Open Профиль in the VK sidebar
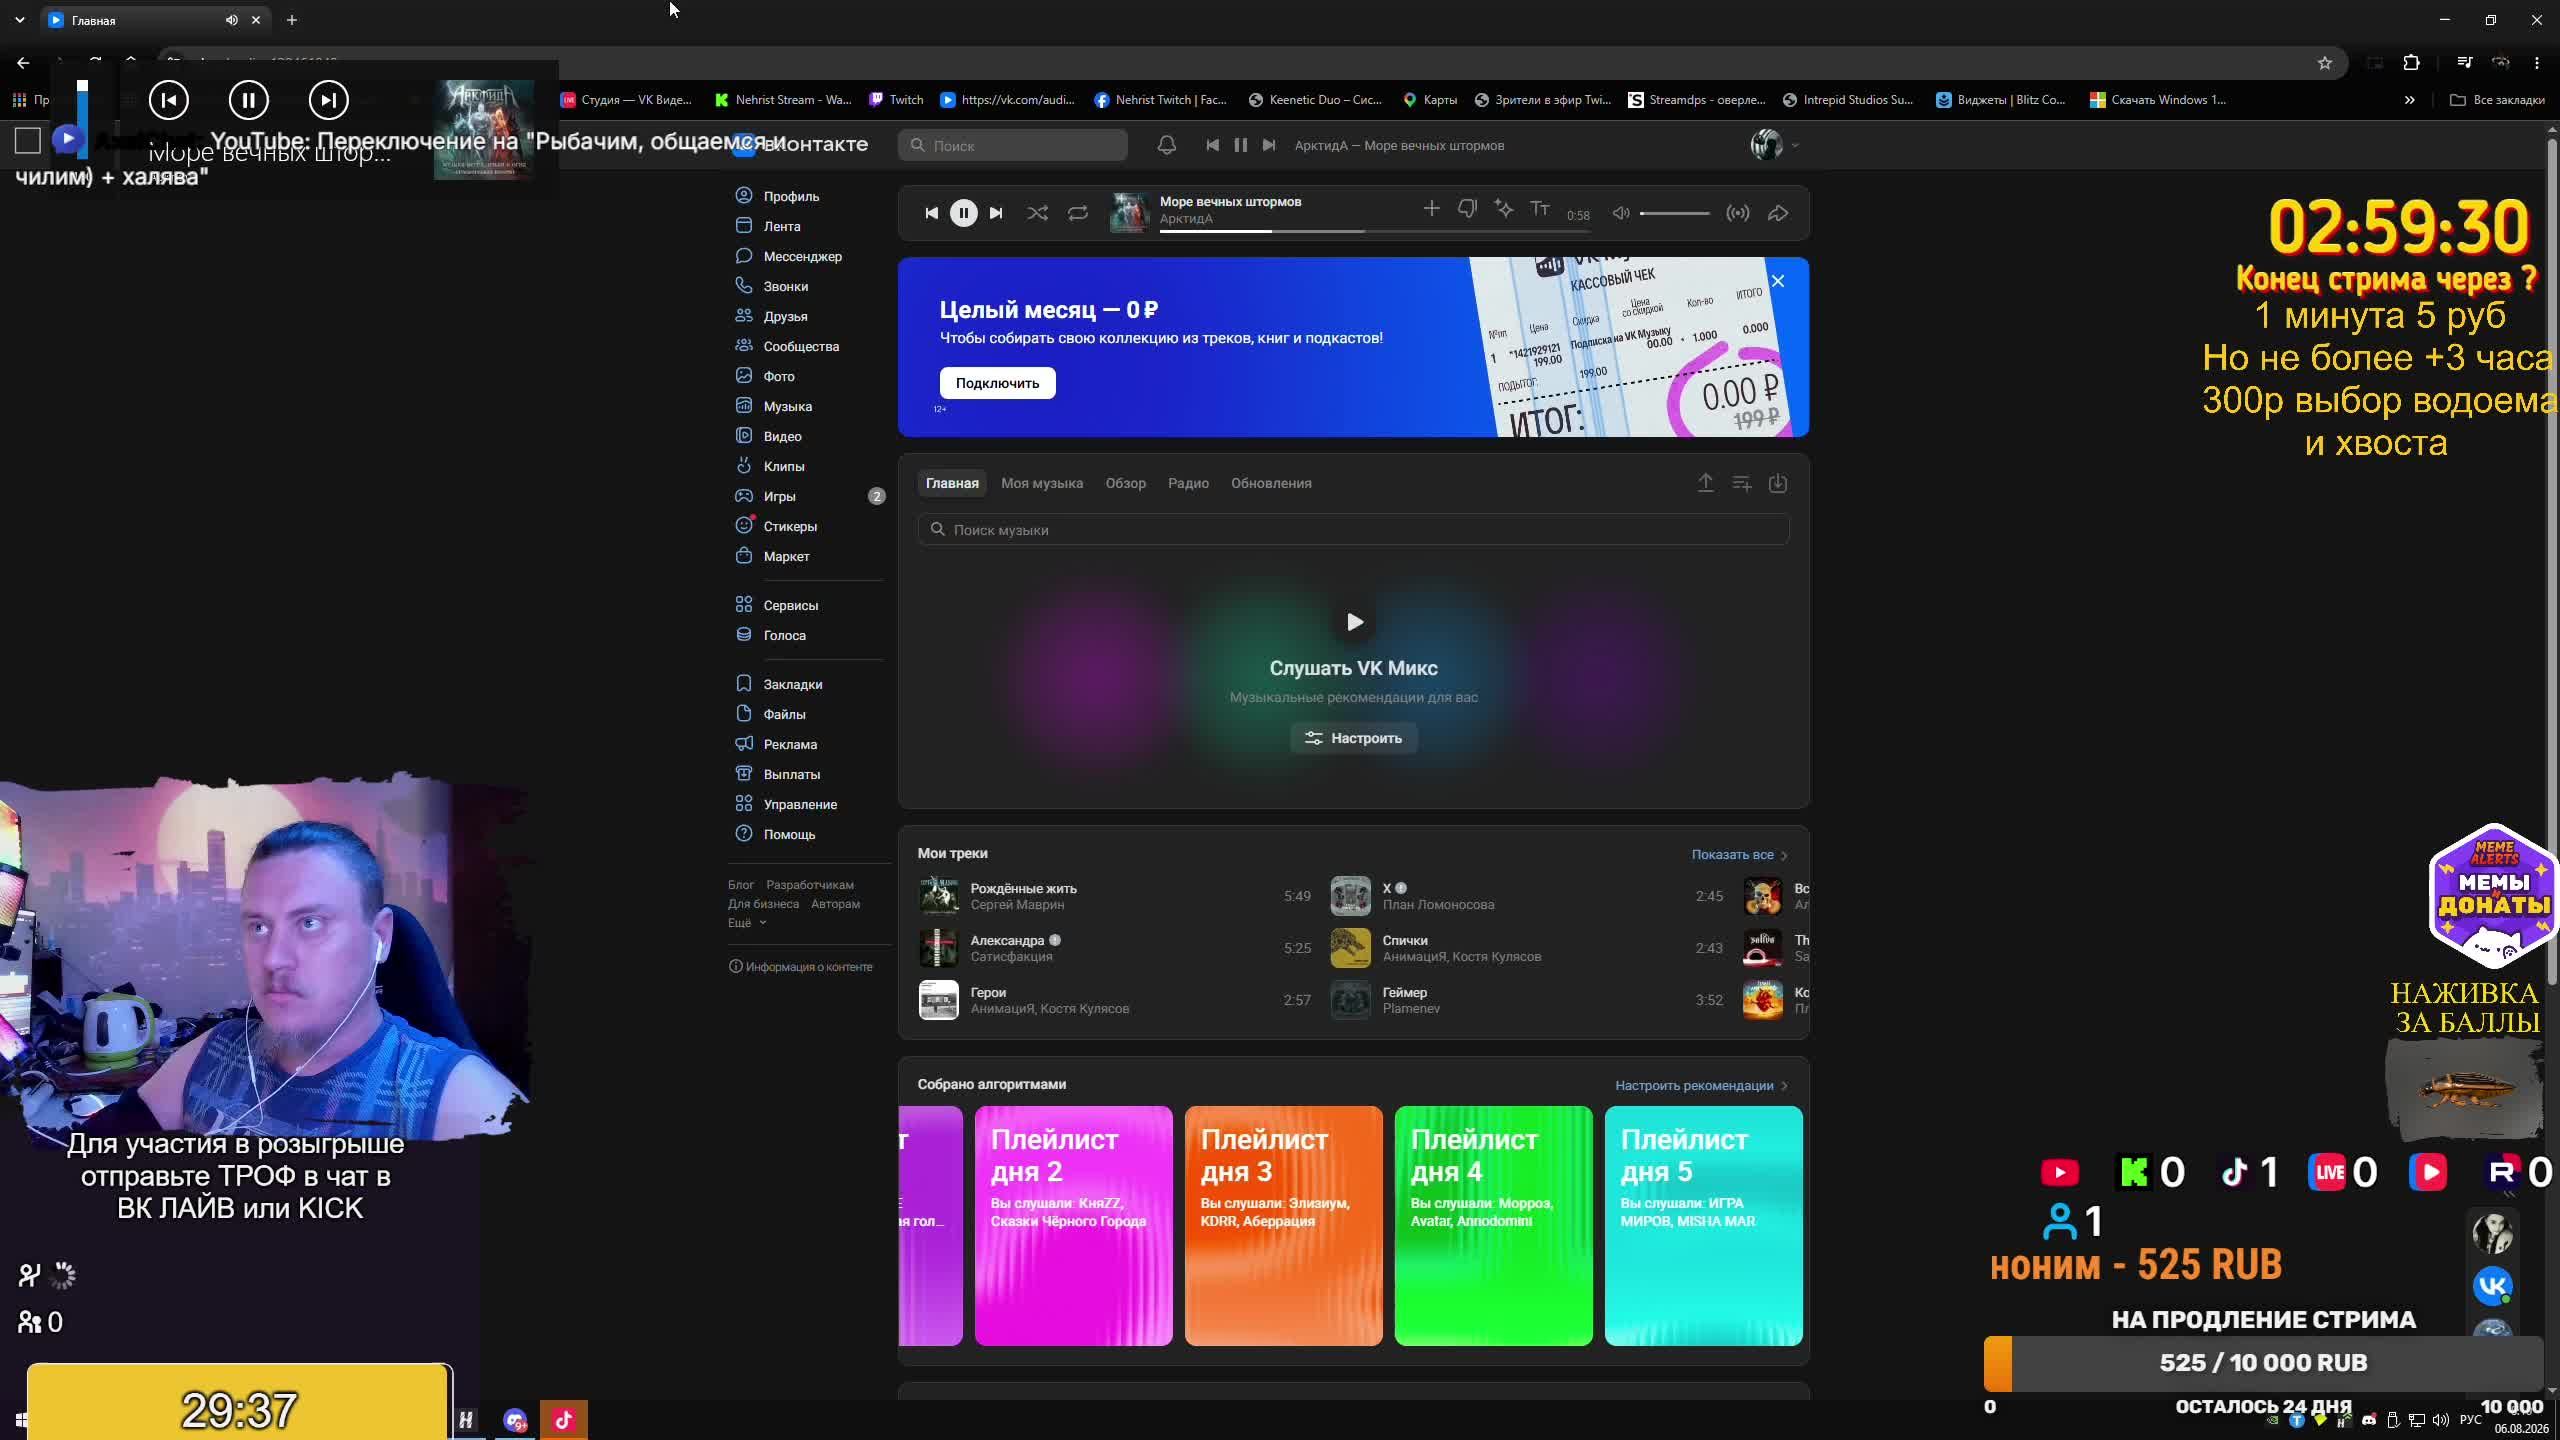The image size is (2560, 1440). [791, 196]
